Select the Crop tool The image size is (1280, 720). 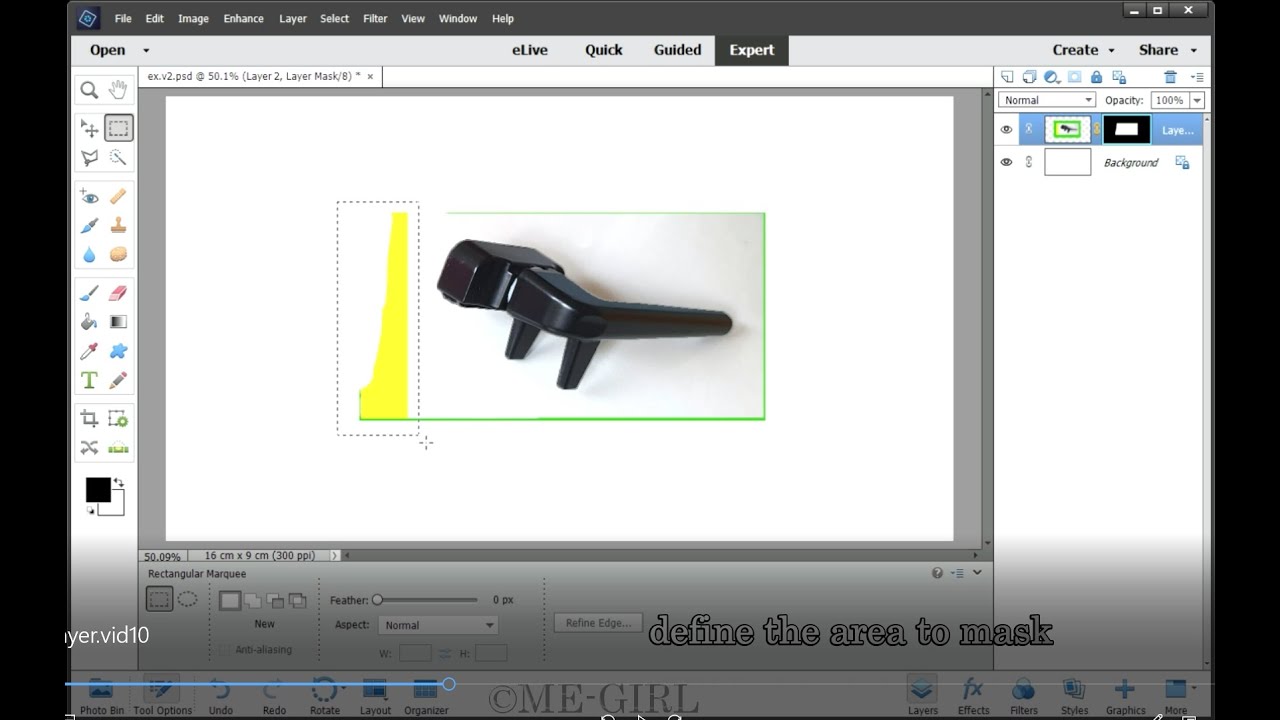click(89, 419)
